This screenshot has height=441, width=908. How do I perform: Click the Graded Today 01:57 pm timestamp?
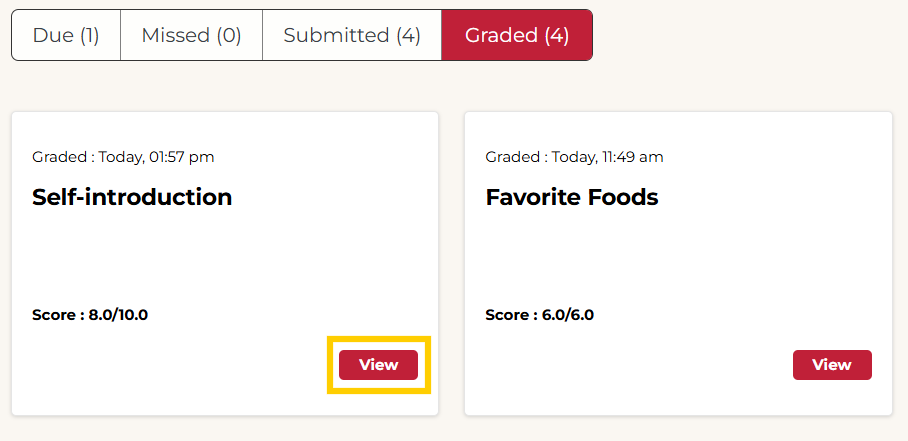(123, 157)
